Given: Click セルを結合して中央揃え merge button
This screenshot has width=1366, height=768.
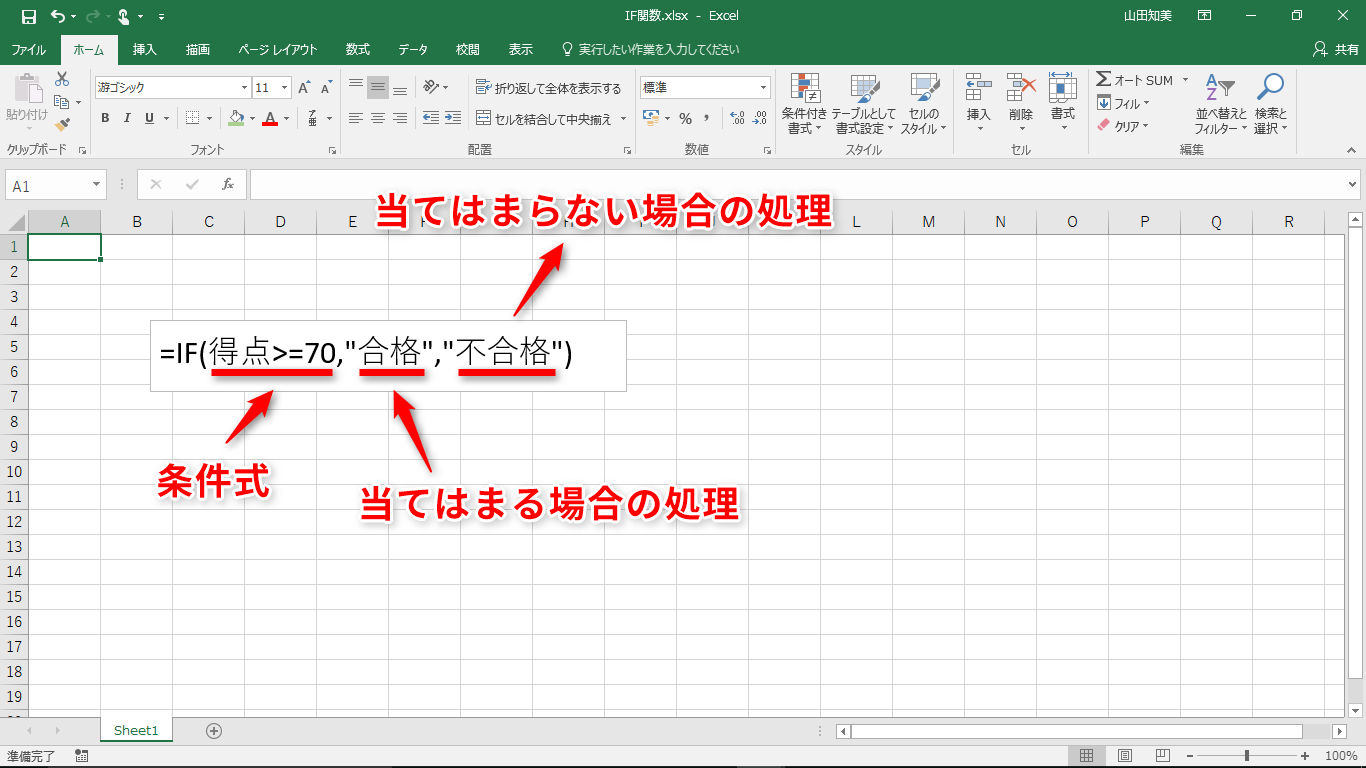Looking at the screenshot, I should pos(544,119).
